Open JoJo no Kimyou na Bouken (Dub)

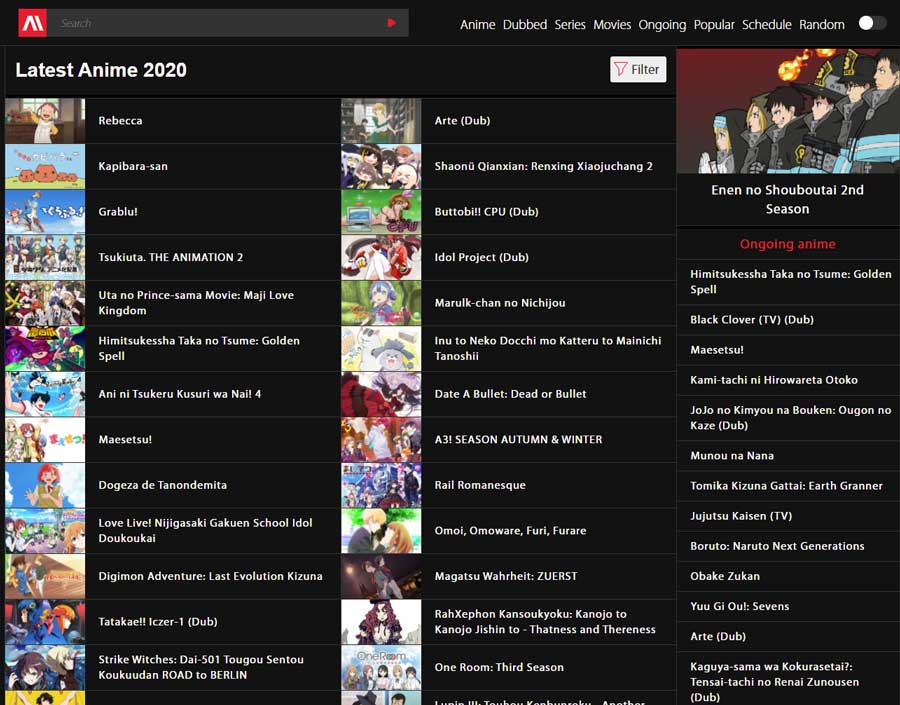coord(790,417)
